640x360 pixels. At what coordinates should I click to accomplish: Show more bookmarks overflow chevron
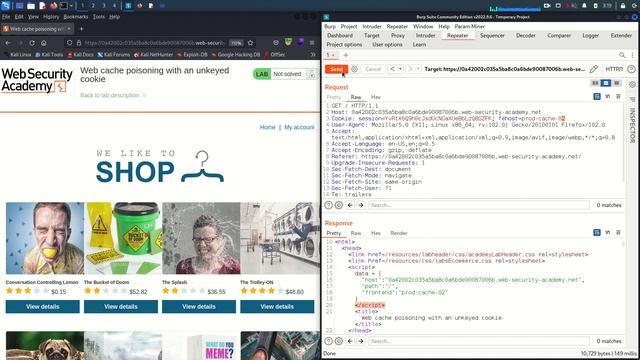click(x=313, y=54)
